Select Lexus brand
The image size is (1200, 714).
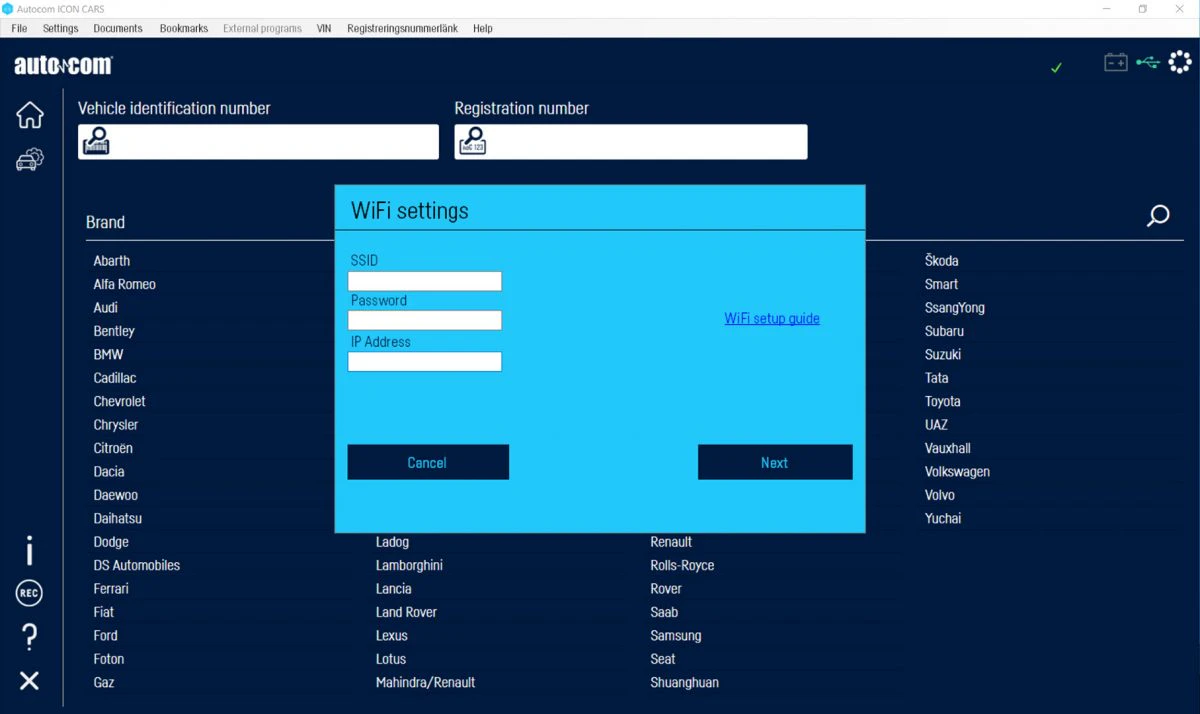point(392,635)
